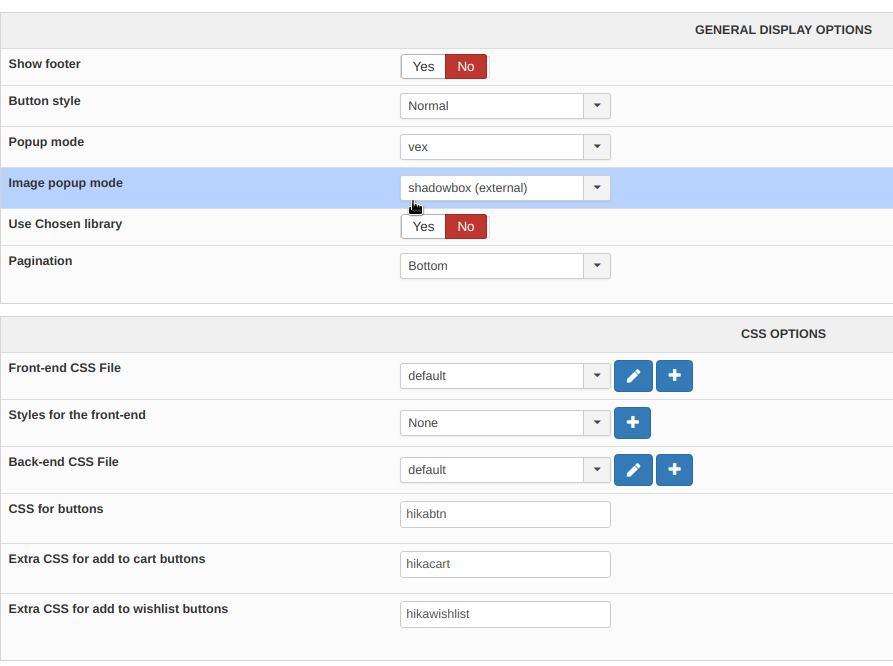The image size is (893, 666).
Task: Add new front-end style with plus icon
Action: coord(632,423)
